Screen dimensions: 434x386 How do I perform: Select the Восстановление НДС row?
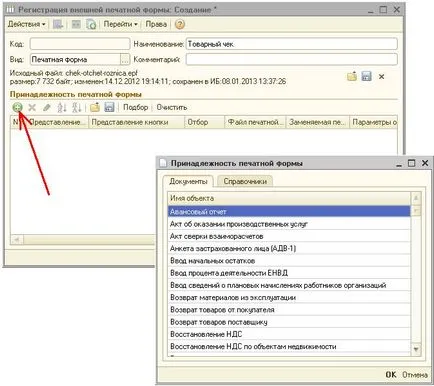(289, 334)
